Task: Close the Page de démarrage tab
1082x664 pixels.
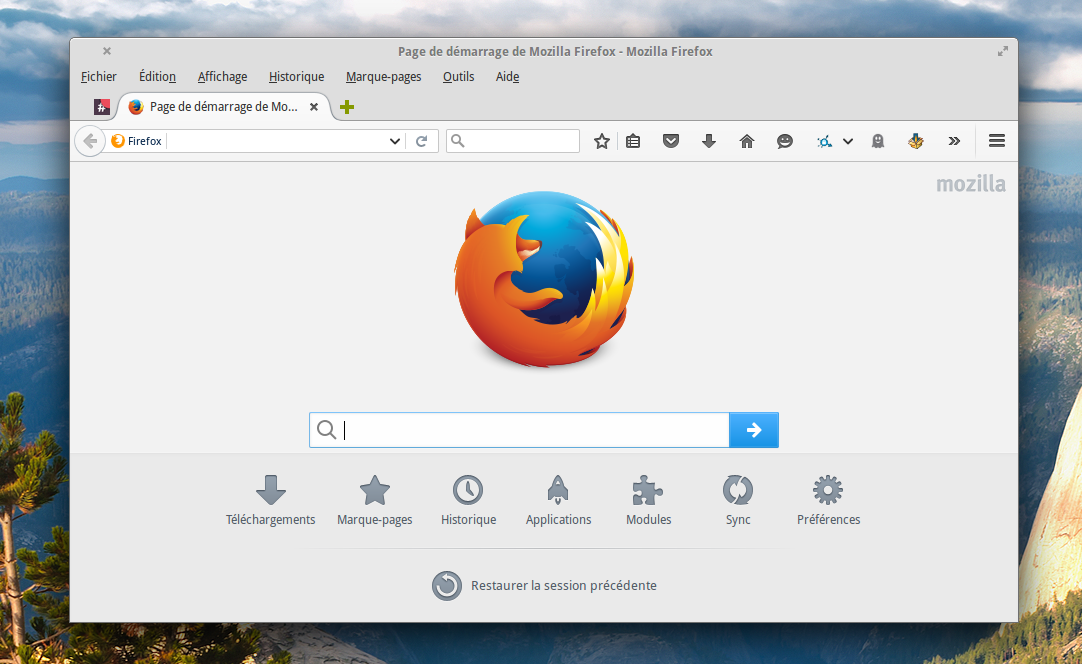Action: [x=314, y=107]
